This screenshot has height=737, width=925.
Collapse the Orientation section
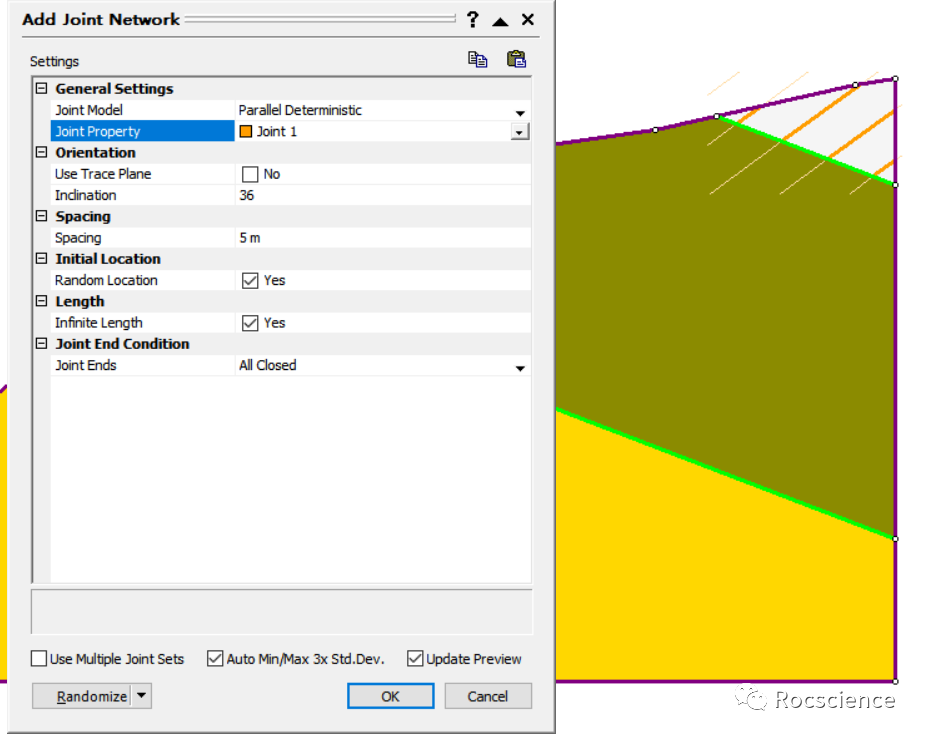[x=41, y=153]
